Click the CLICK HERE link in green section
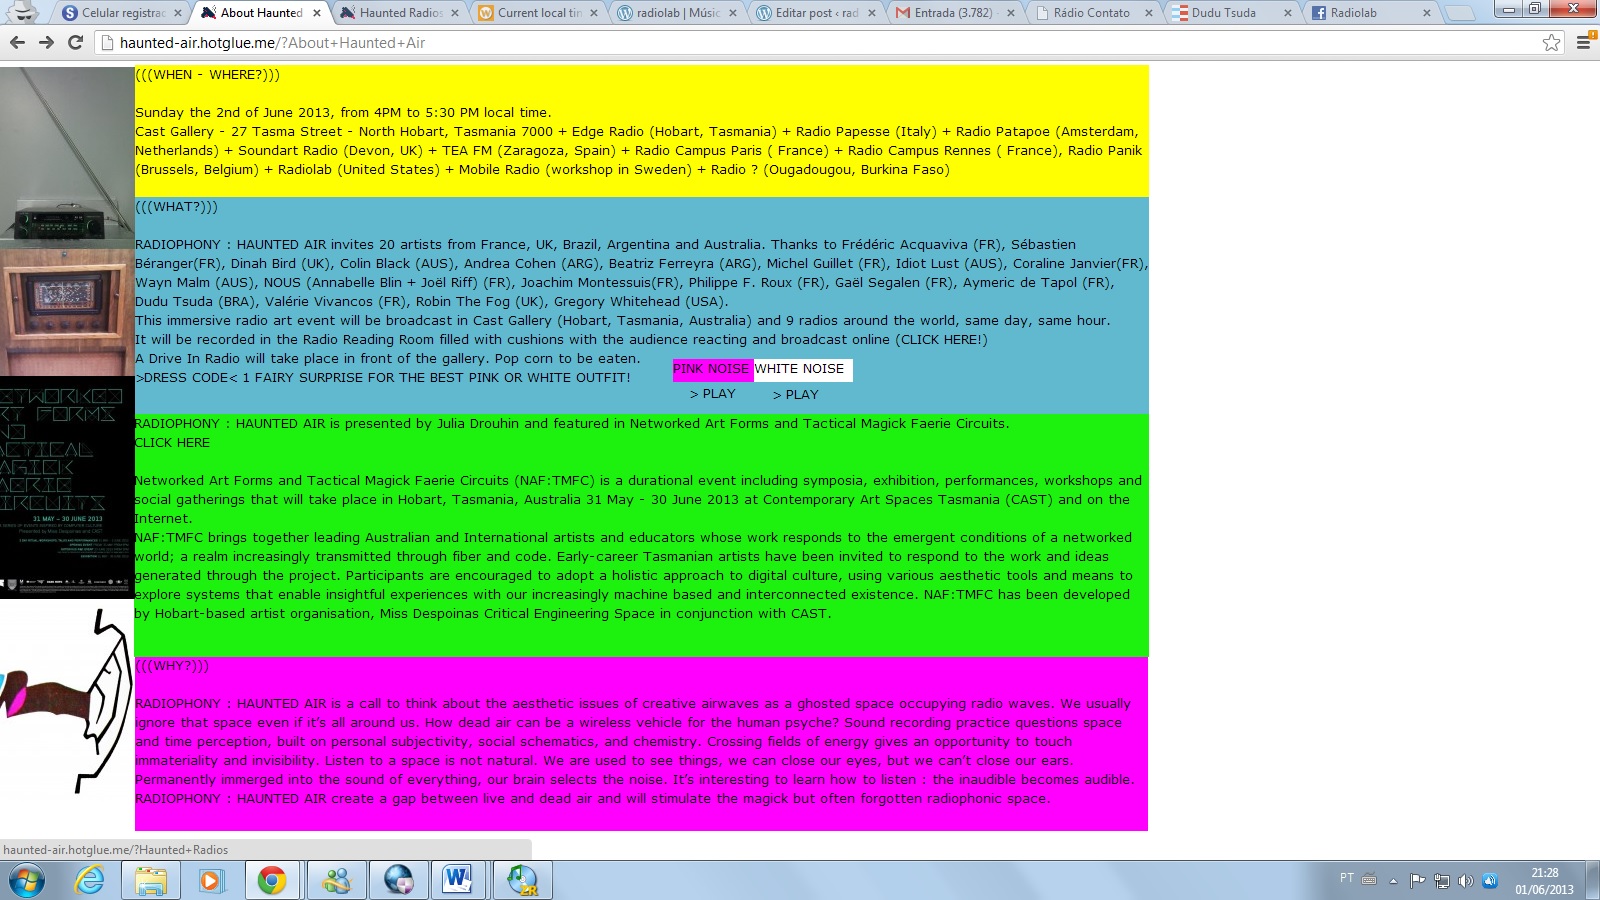This screenshot has width=1600, height=900. click(173, 442)
